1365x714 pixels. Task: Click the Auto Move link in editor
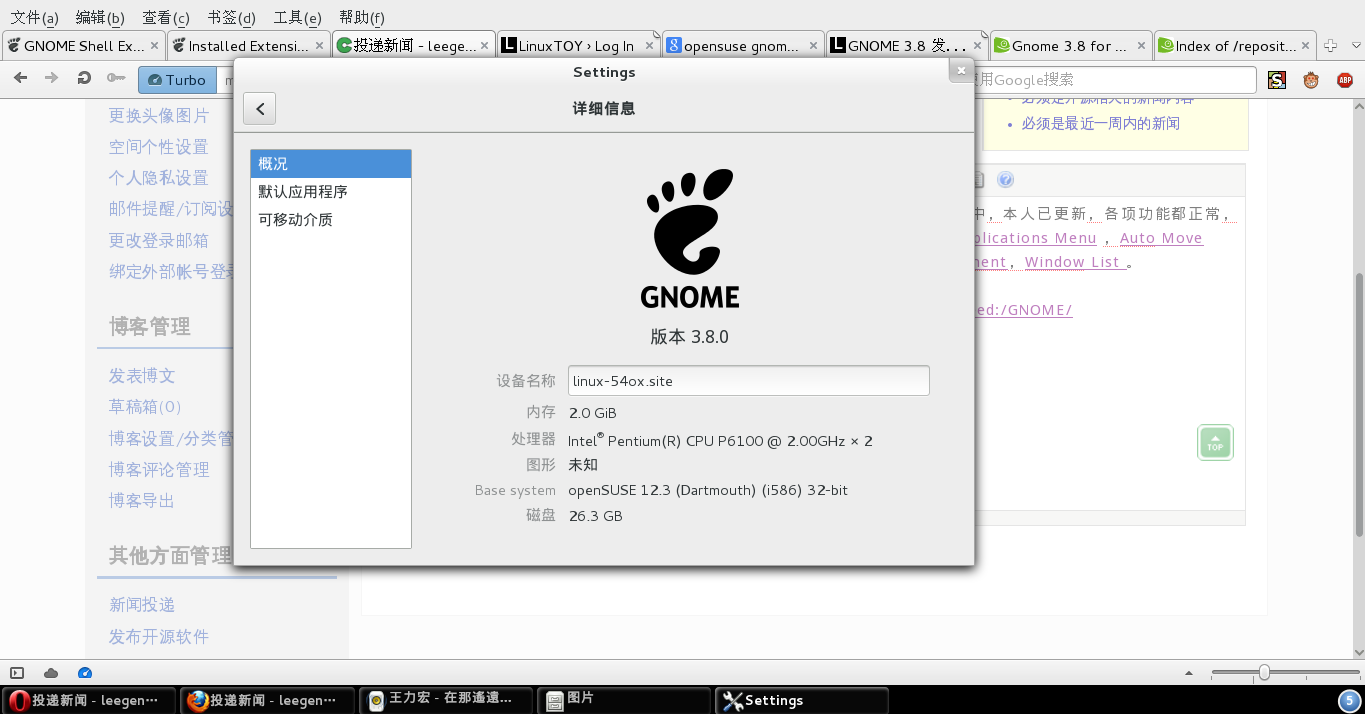(x=1161, y=238)
